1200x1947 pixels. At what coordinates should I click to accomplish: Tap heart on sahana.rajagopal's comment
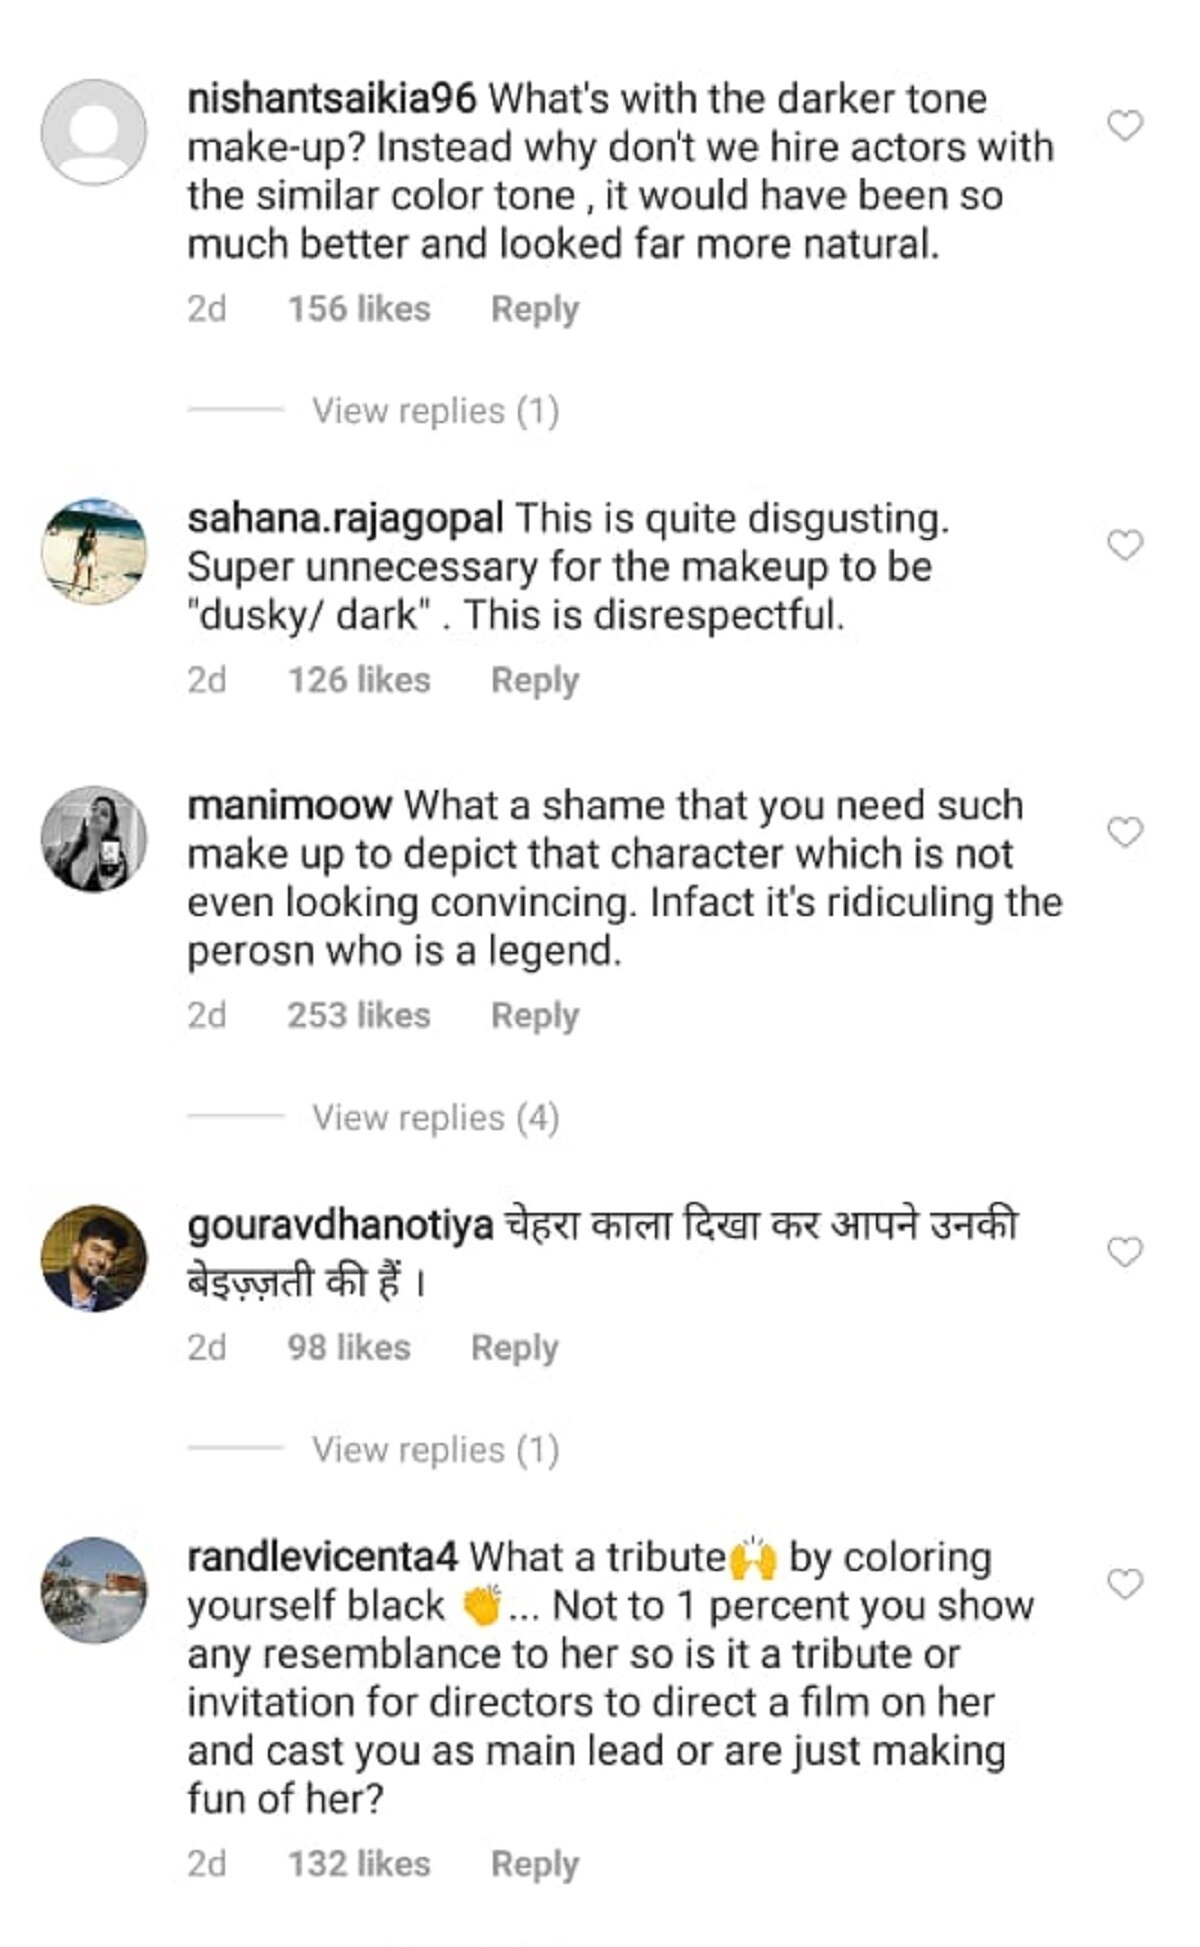(1125, 545)
